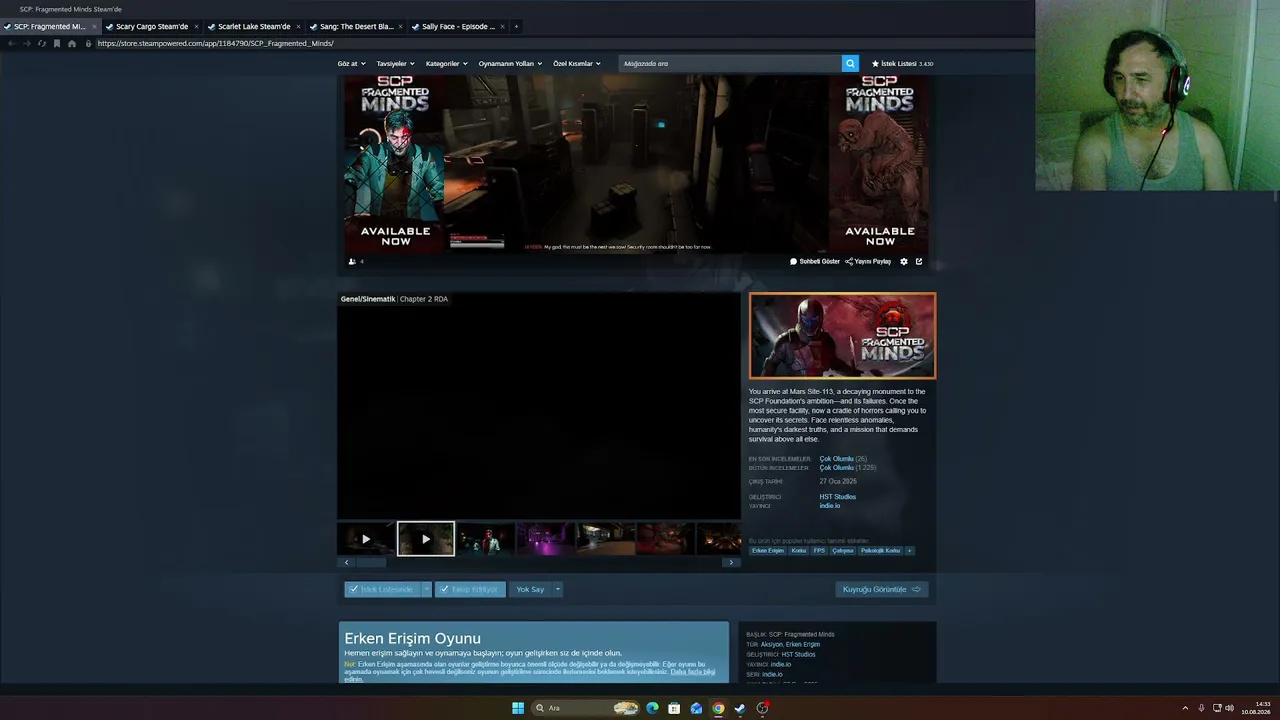The height and width of the screenshot is (720, 1280).
Task: Open the Oynamanın Yolları dropdown
Action: click(510, 64)
